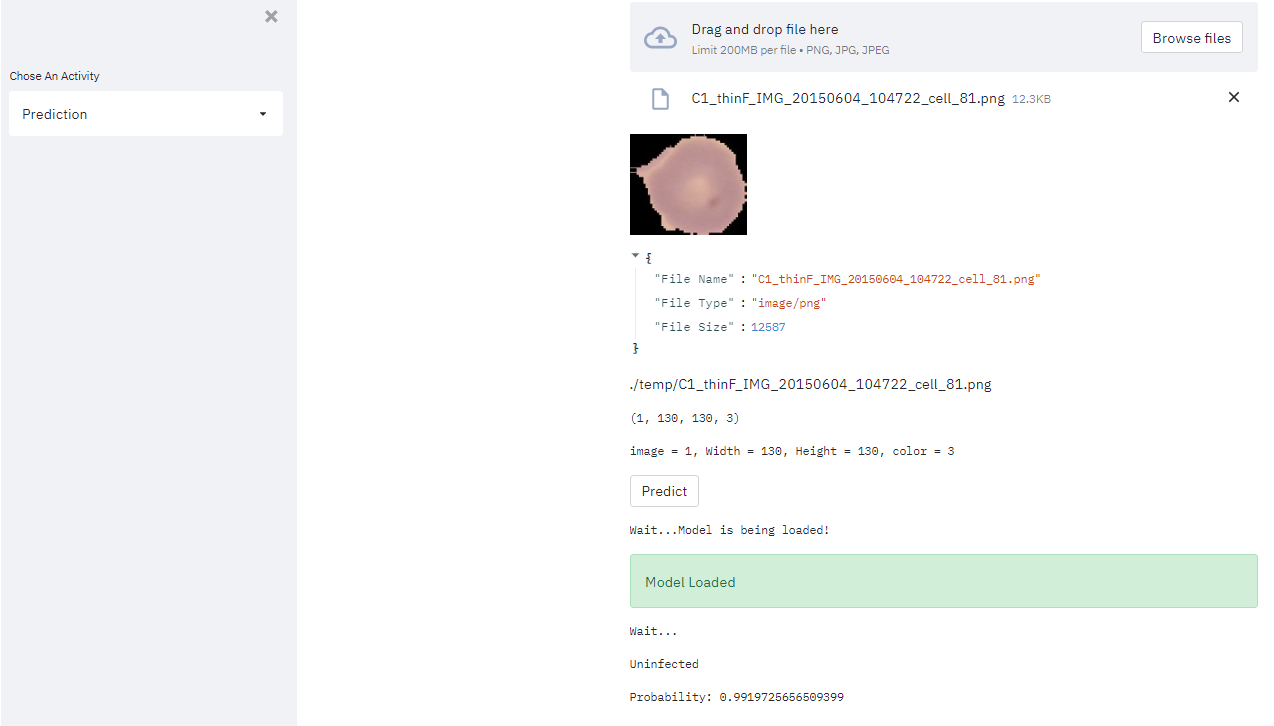Click the drag and drop file area
Image resolution: width=1274 pixels, height=726 pixels.
(900, 38)
